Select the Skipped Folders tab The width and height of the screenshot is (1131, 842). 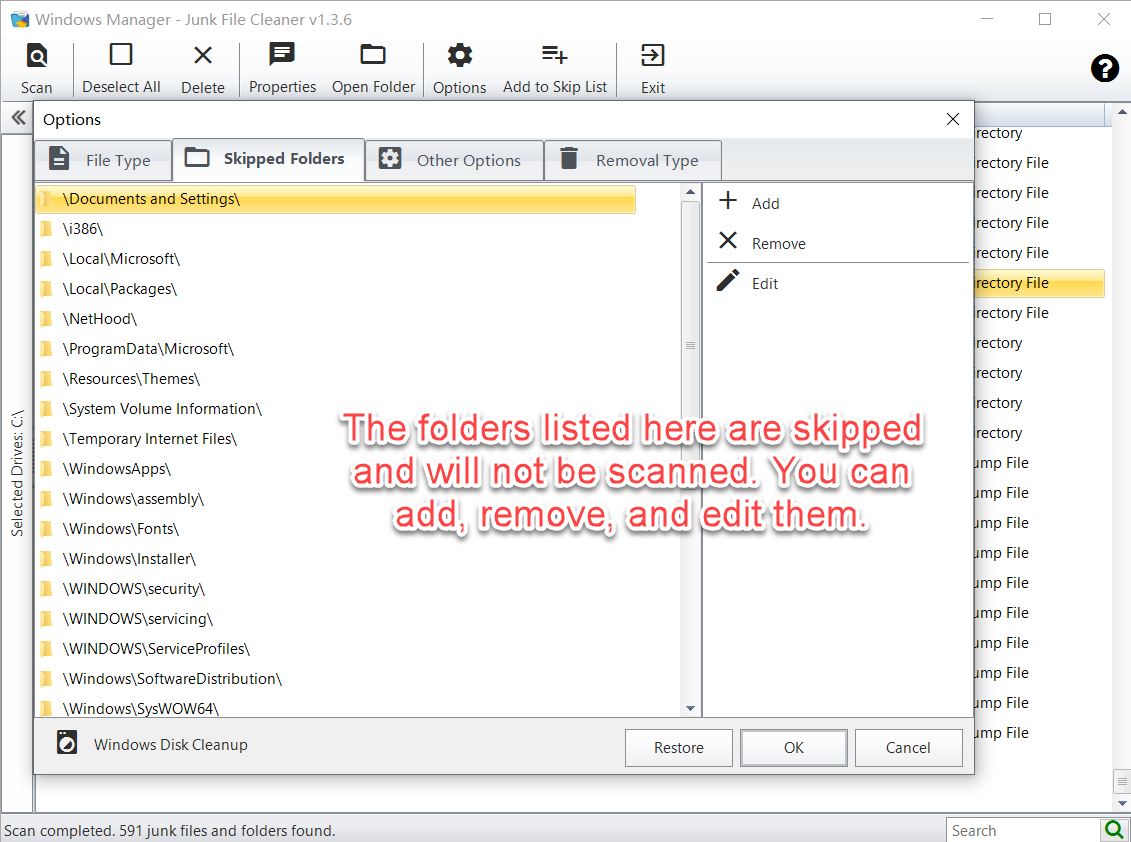click(268, 159)
